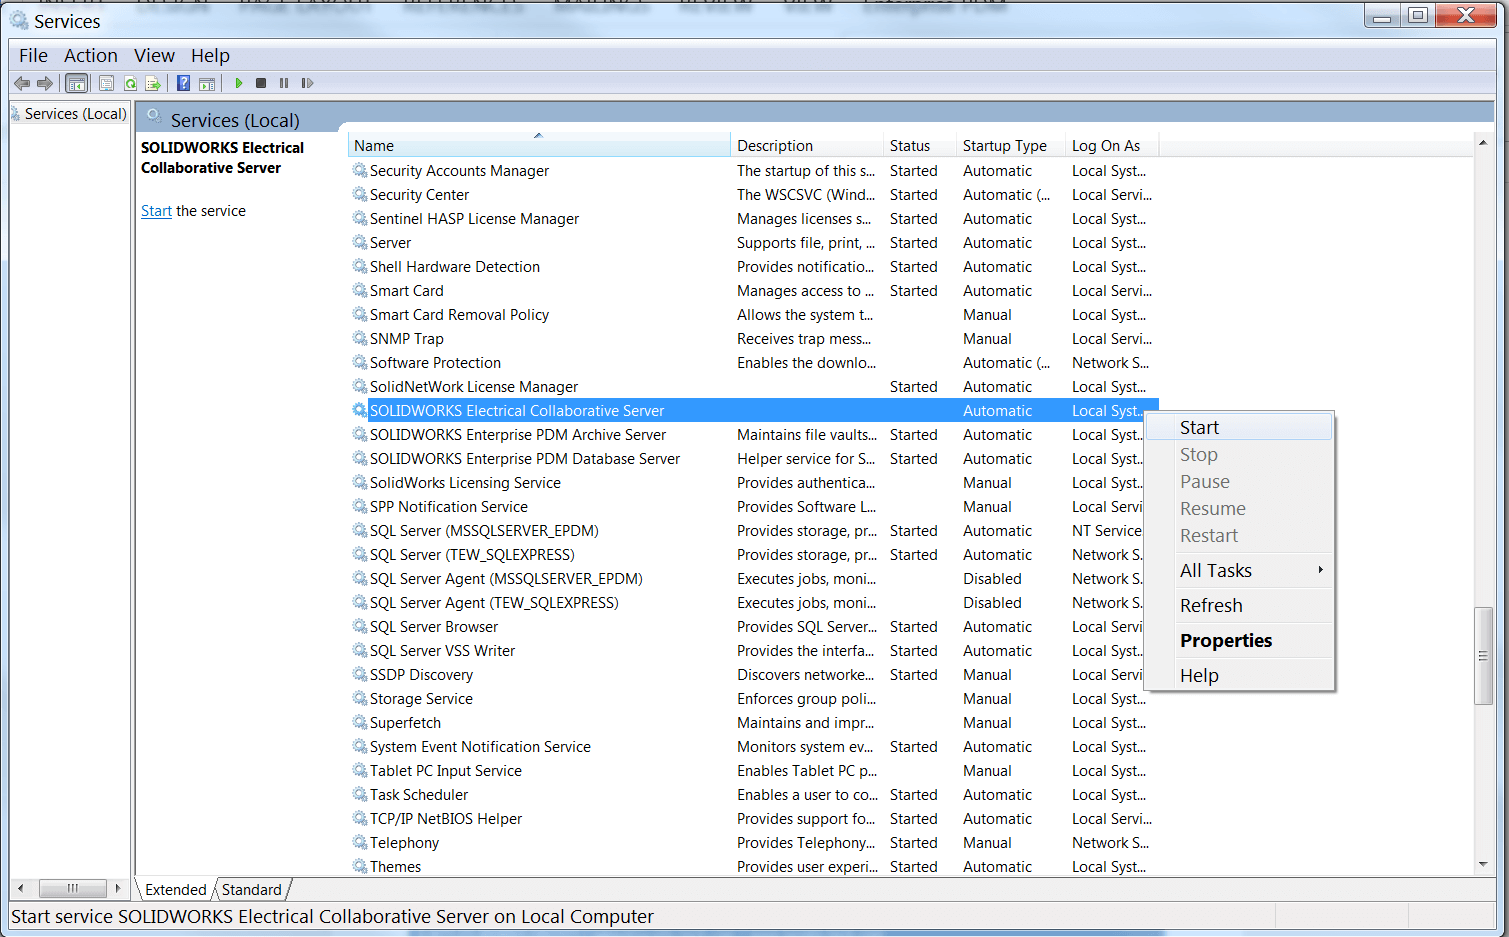This screenshot has width=1509, height=937.
Task: Choose Start in the context menu
Action: [x=1240, y=427]
